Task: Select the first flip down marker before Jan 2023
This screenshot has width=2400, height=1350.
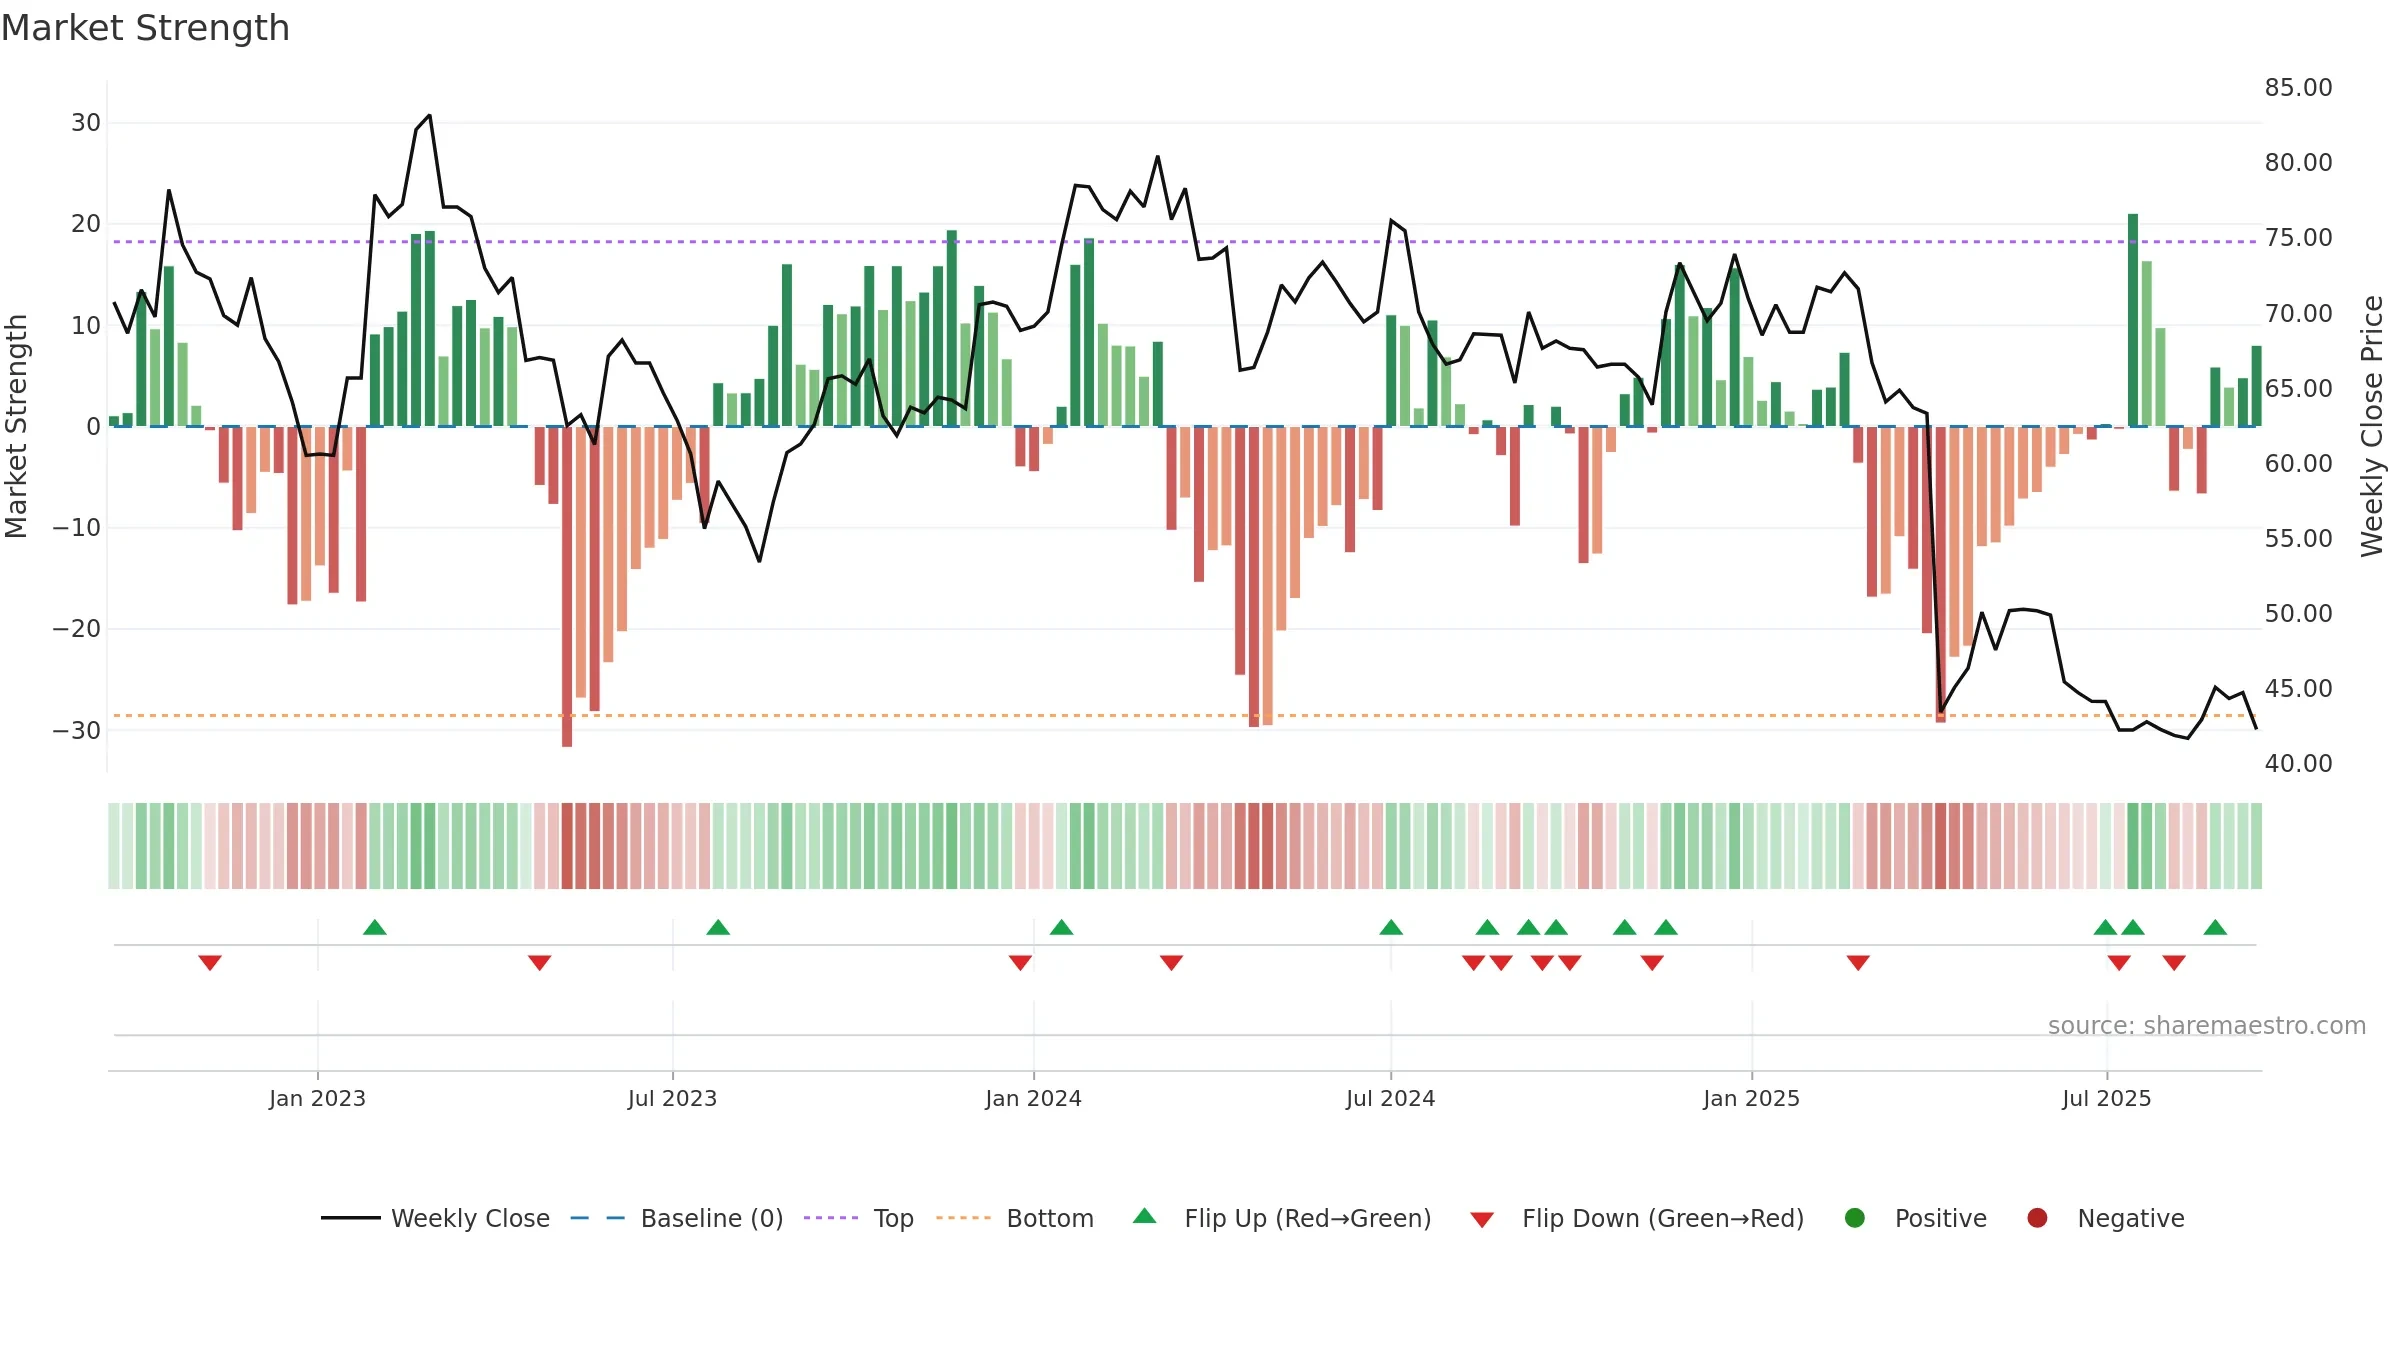Action: [210, 963]
